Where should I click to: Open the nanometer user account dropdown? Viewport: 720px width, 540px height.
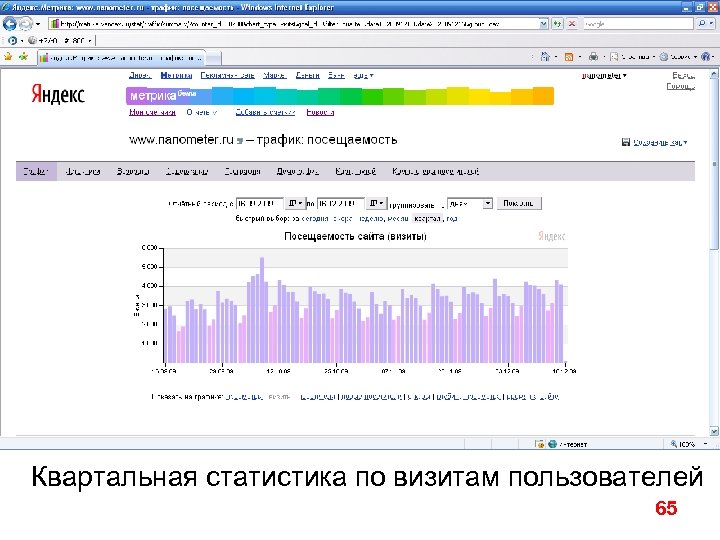[x=604, y=75]
